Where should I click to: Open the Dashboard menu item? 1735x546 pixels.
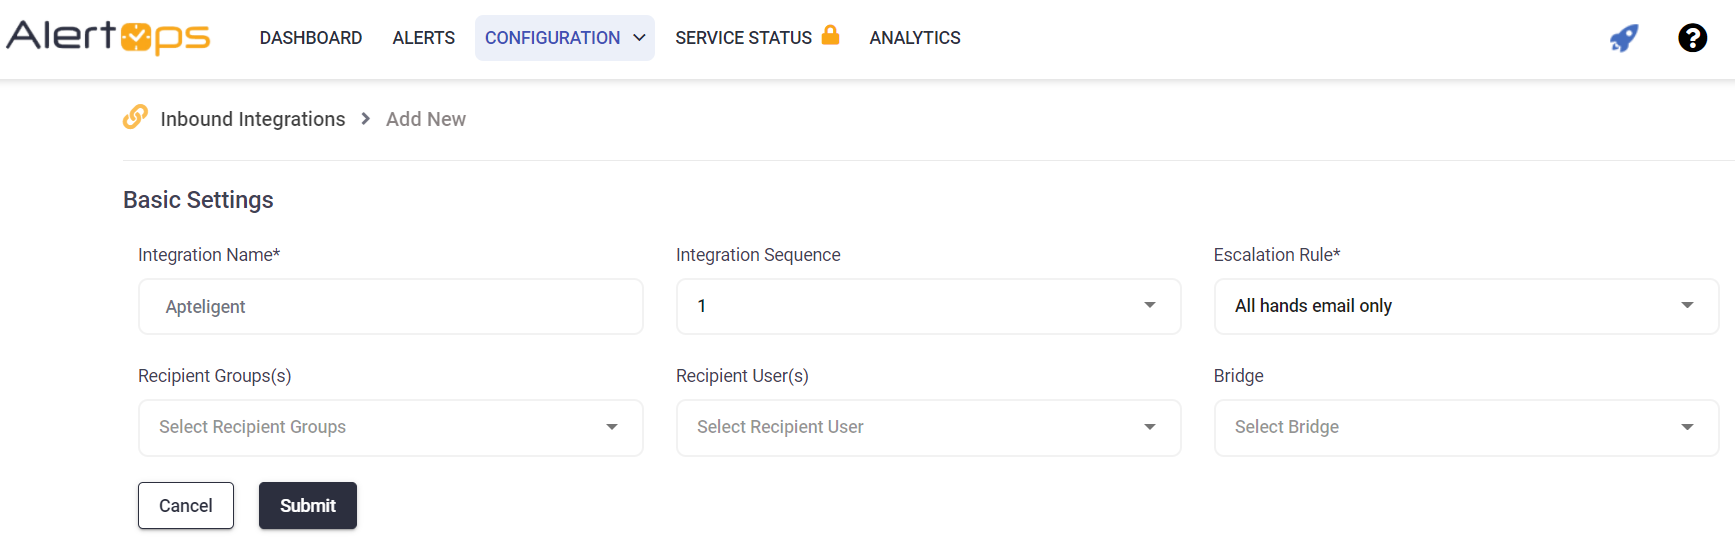tap(311, 38)
